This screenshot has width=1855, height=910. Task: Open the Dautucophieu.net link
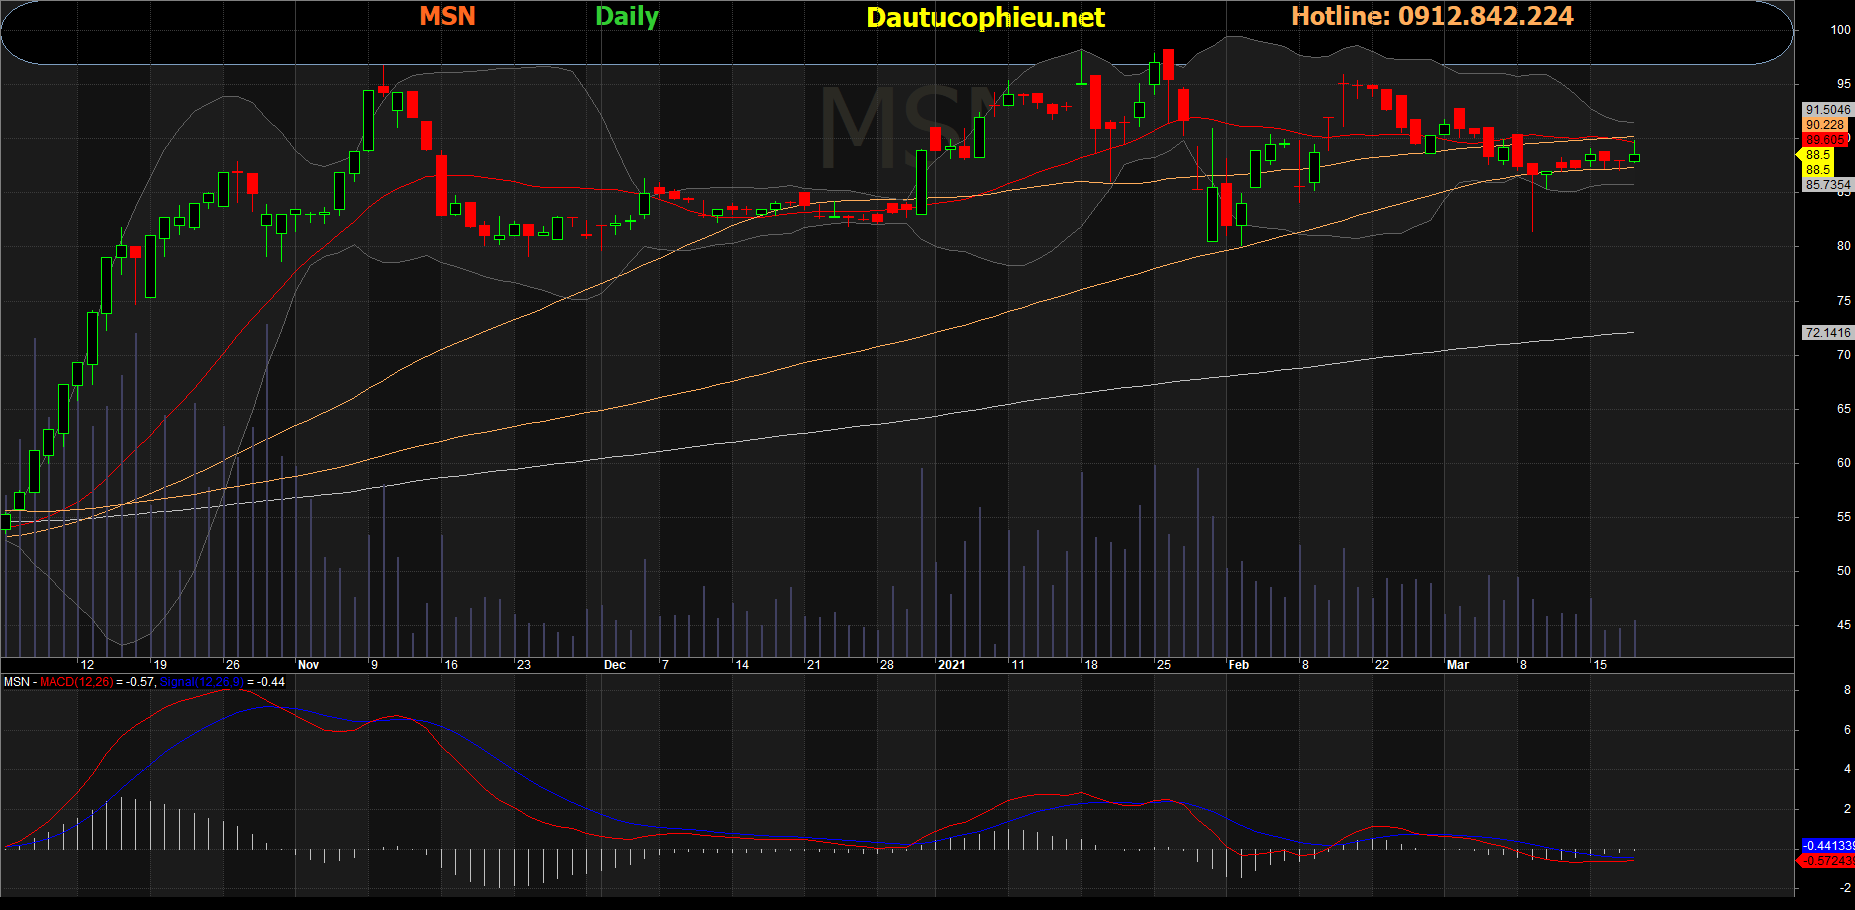pyautogui.click(x=985, y=17)
